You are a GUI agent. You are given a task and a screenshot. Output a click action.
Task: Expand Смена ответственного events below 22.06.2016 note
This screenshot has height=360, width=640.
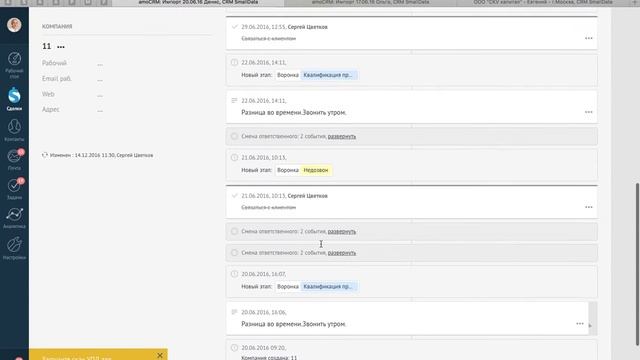pyautogui.click(x=342, y=136)
